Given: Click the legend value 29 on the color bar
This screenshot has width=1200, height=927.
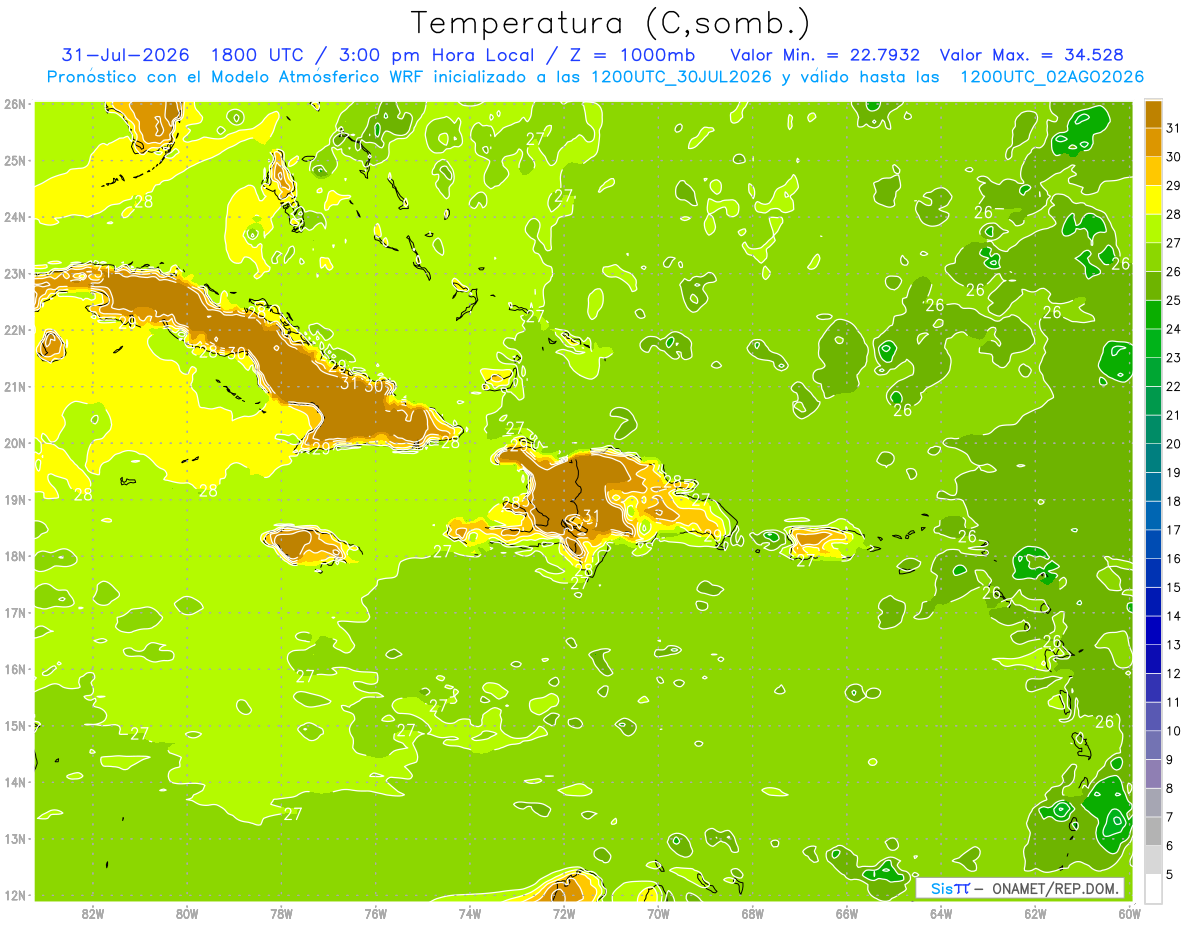Looking at the screenshot, I should tap(1173, 186).
